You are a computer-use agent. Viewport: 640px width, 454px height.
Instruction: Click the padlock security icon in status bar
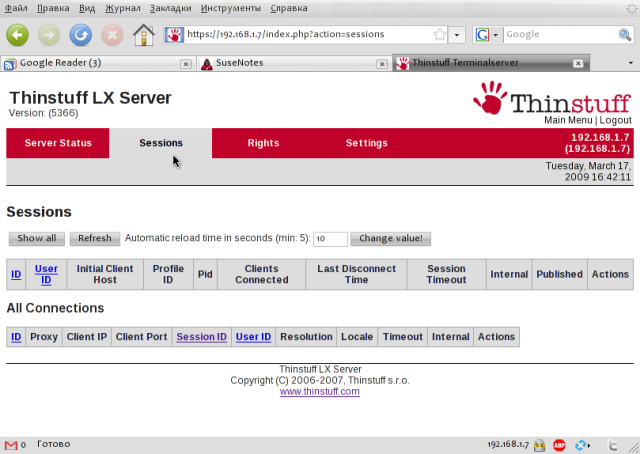(539, 445)
